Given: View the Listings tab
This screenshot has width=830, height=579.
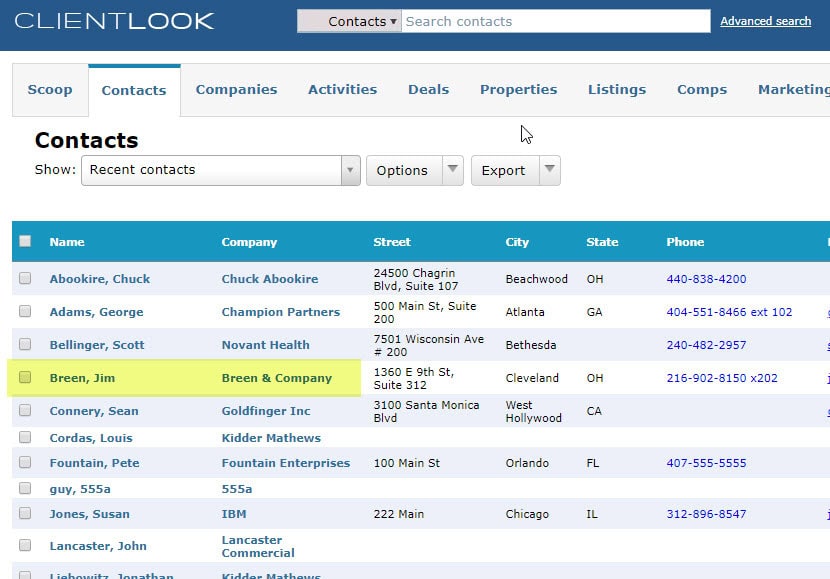Looking at the screenshot, I should tap(617, 89).
